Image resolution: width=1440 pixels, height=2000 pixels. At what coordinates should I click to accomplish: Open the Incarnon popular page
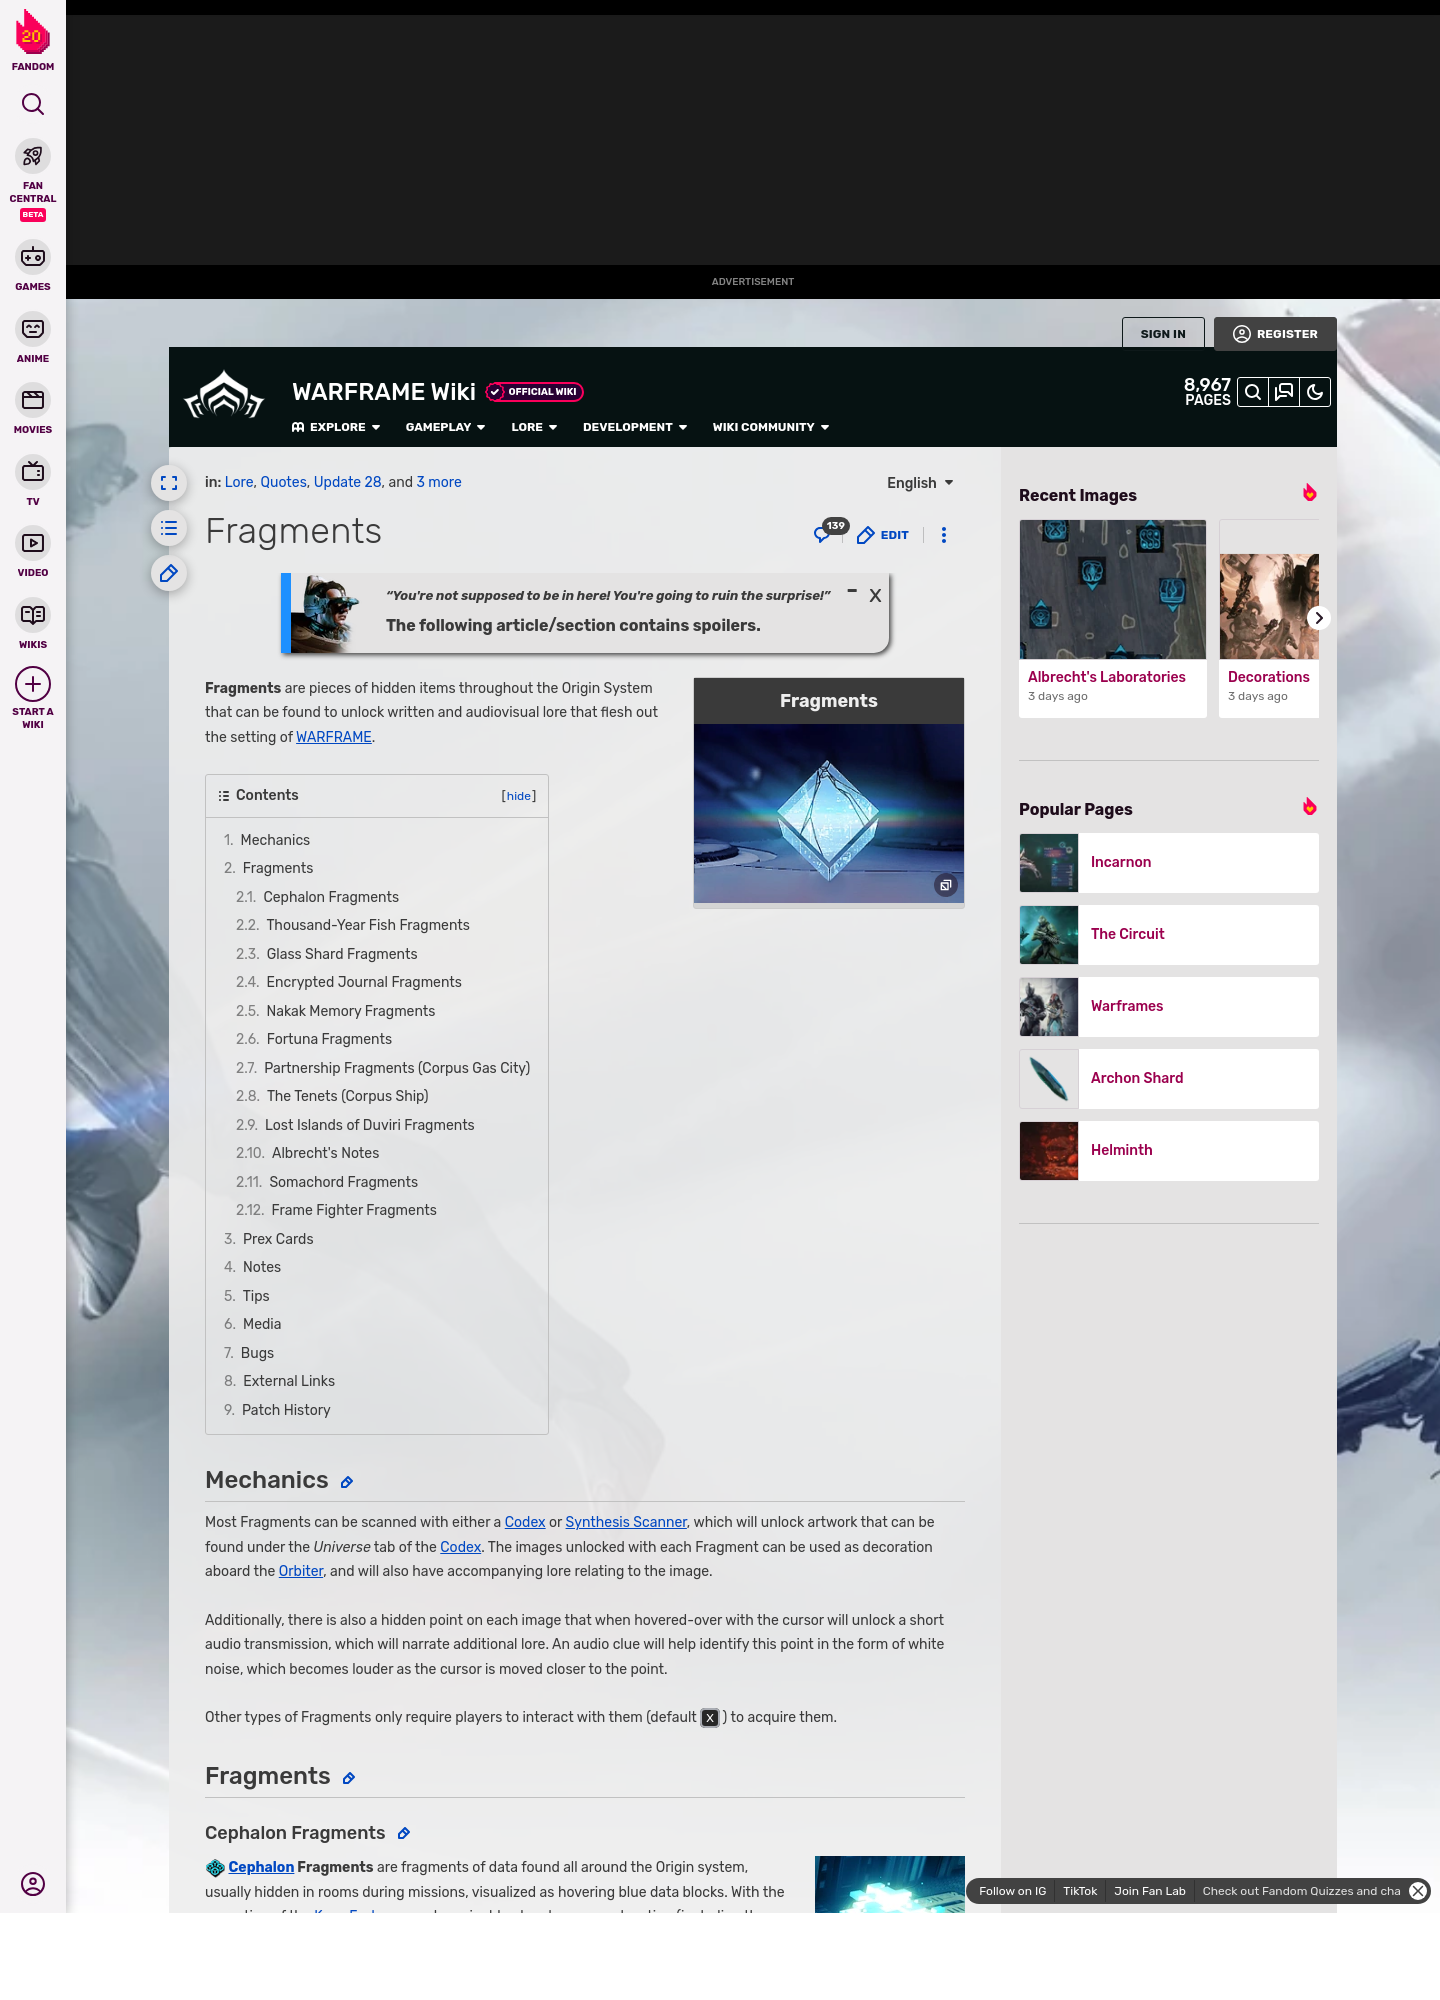click(1169, 863)
